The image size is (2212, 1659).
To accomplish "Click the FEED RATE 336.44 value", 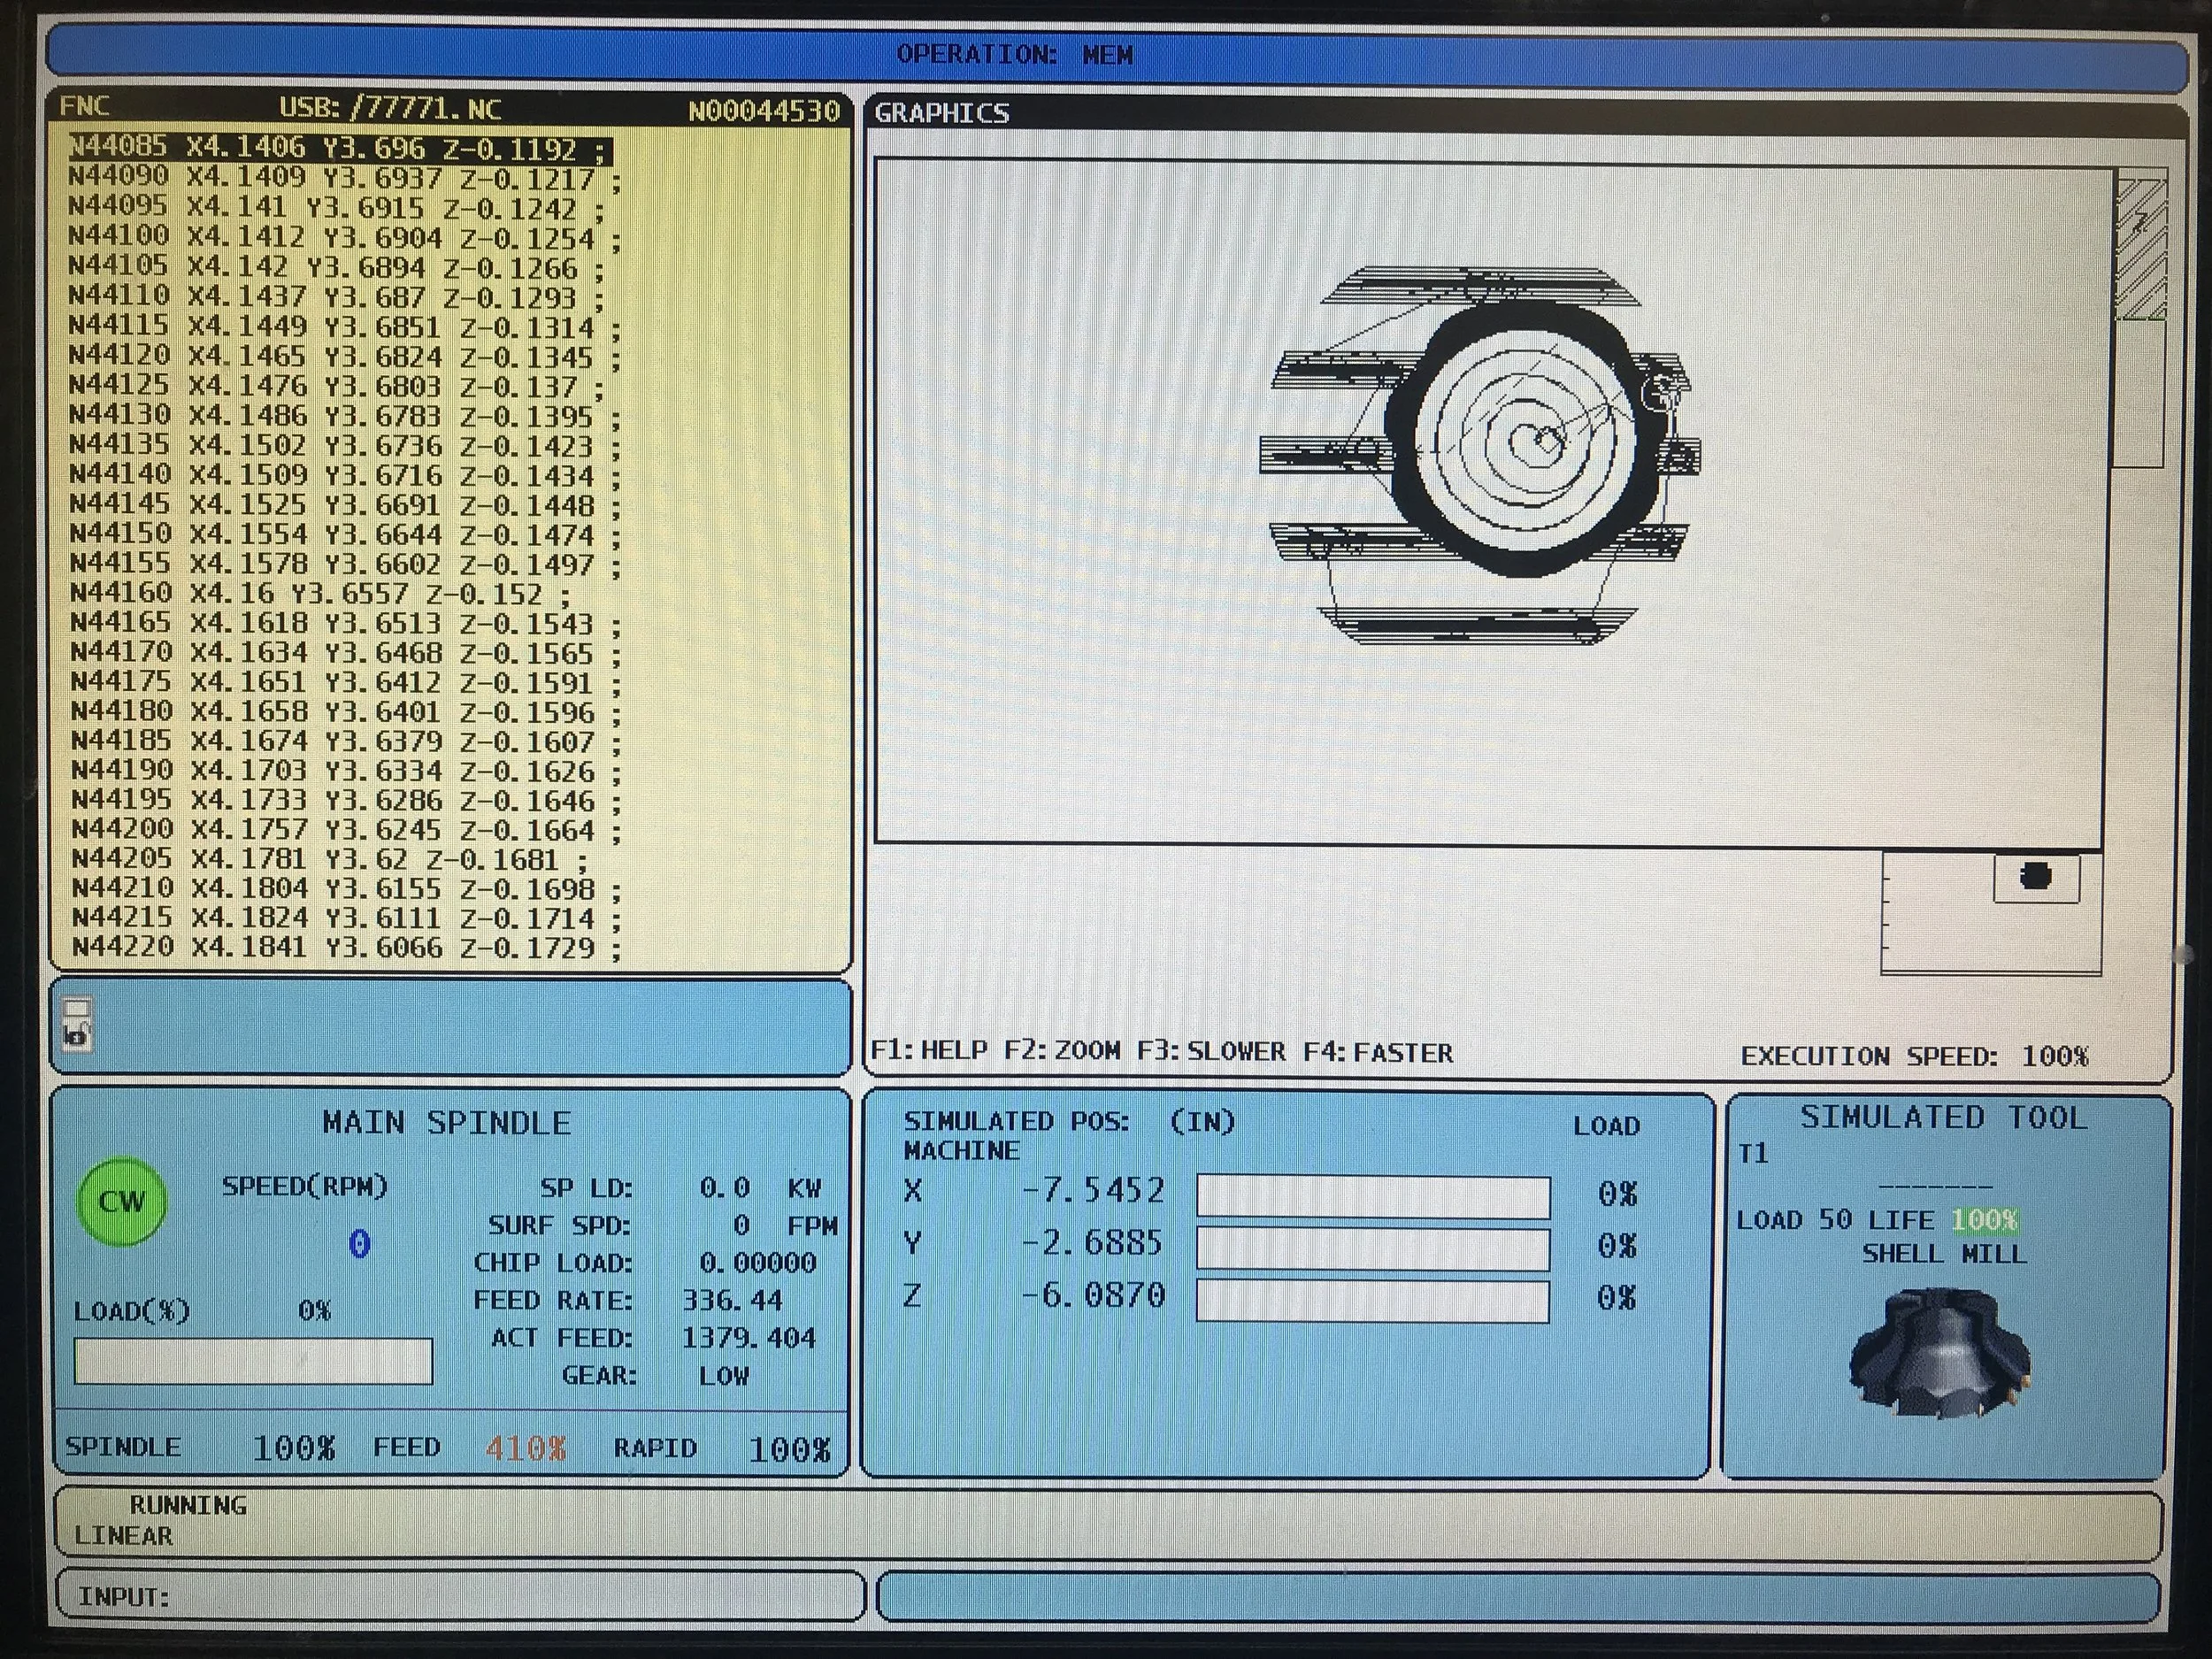I will tap(732, 1300).
